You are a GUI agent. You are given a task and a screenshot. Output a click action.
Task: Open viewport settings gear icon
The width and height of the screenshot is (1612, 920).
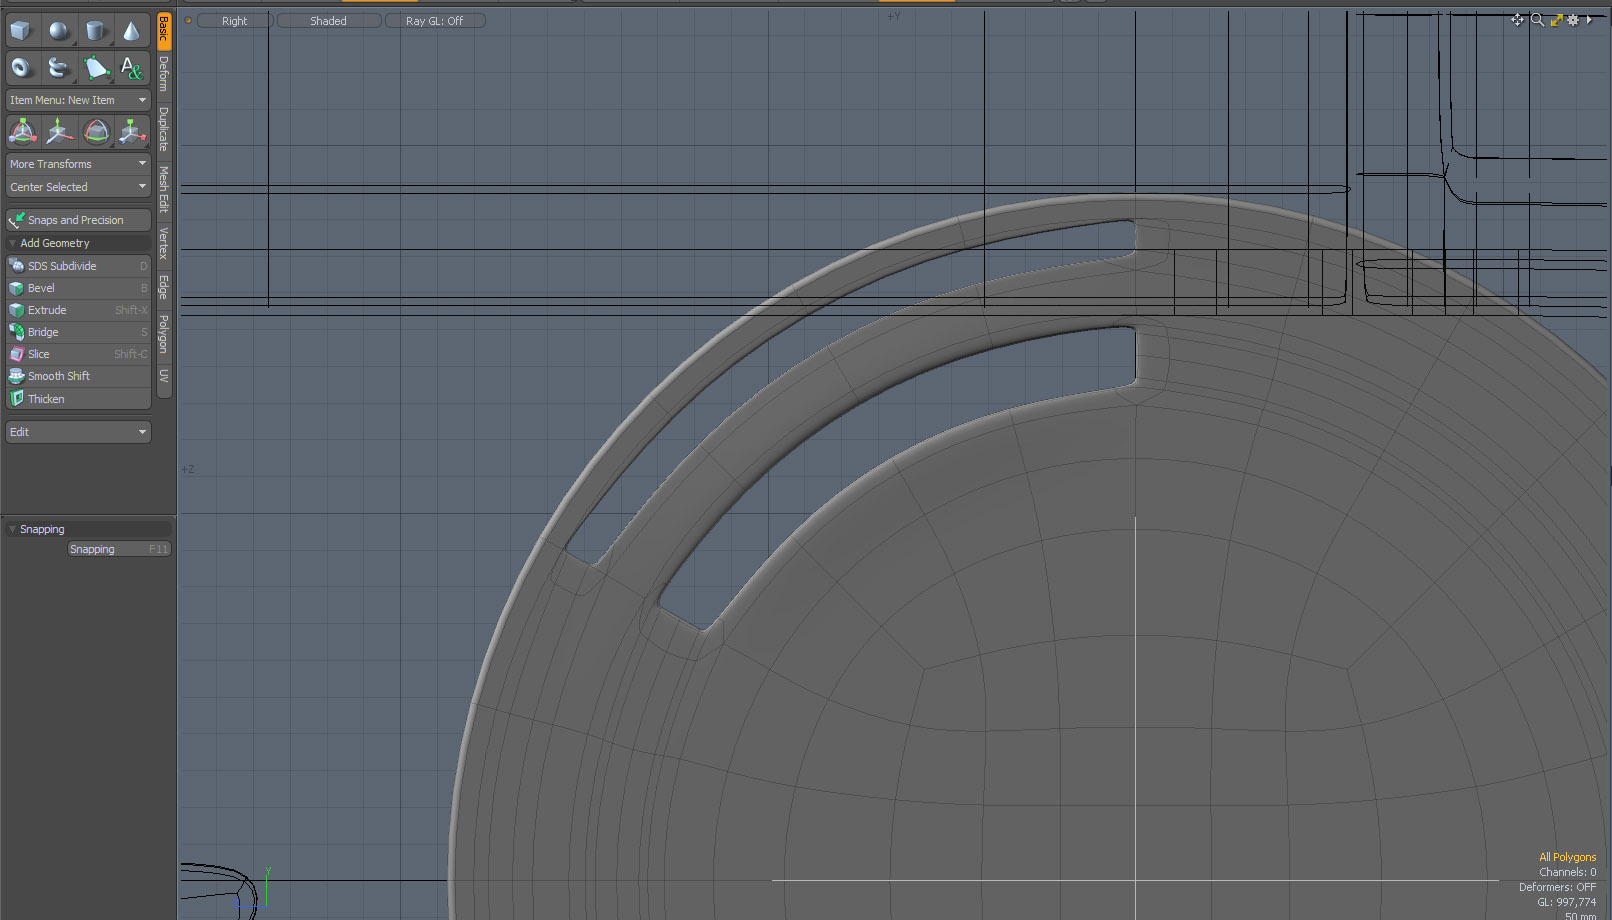click(1573, 20)
